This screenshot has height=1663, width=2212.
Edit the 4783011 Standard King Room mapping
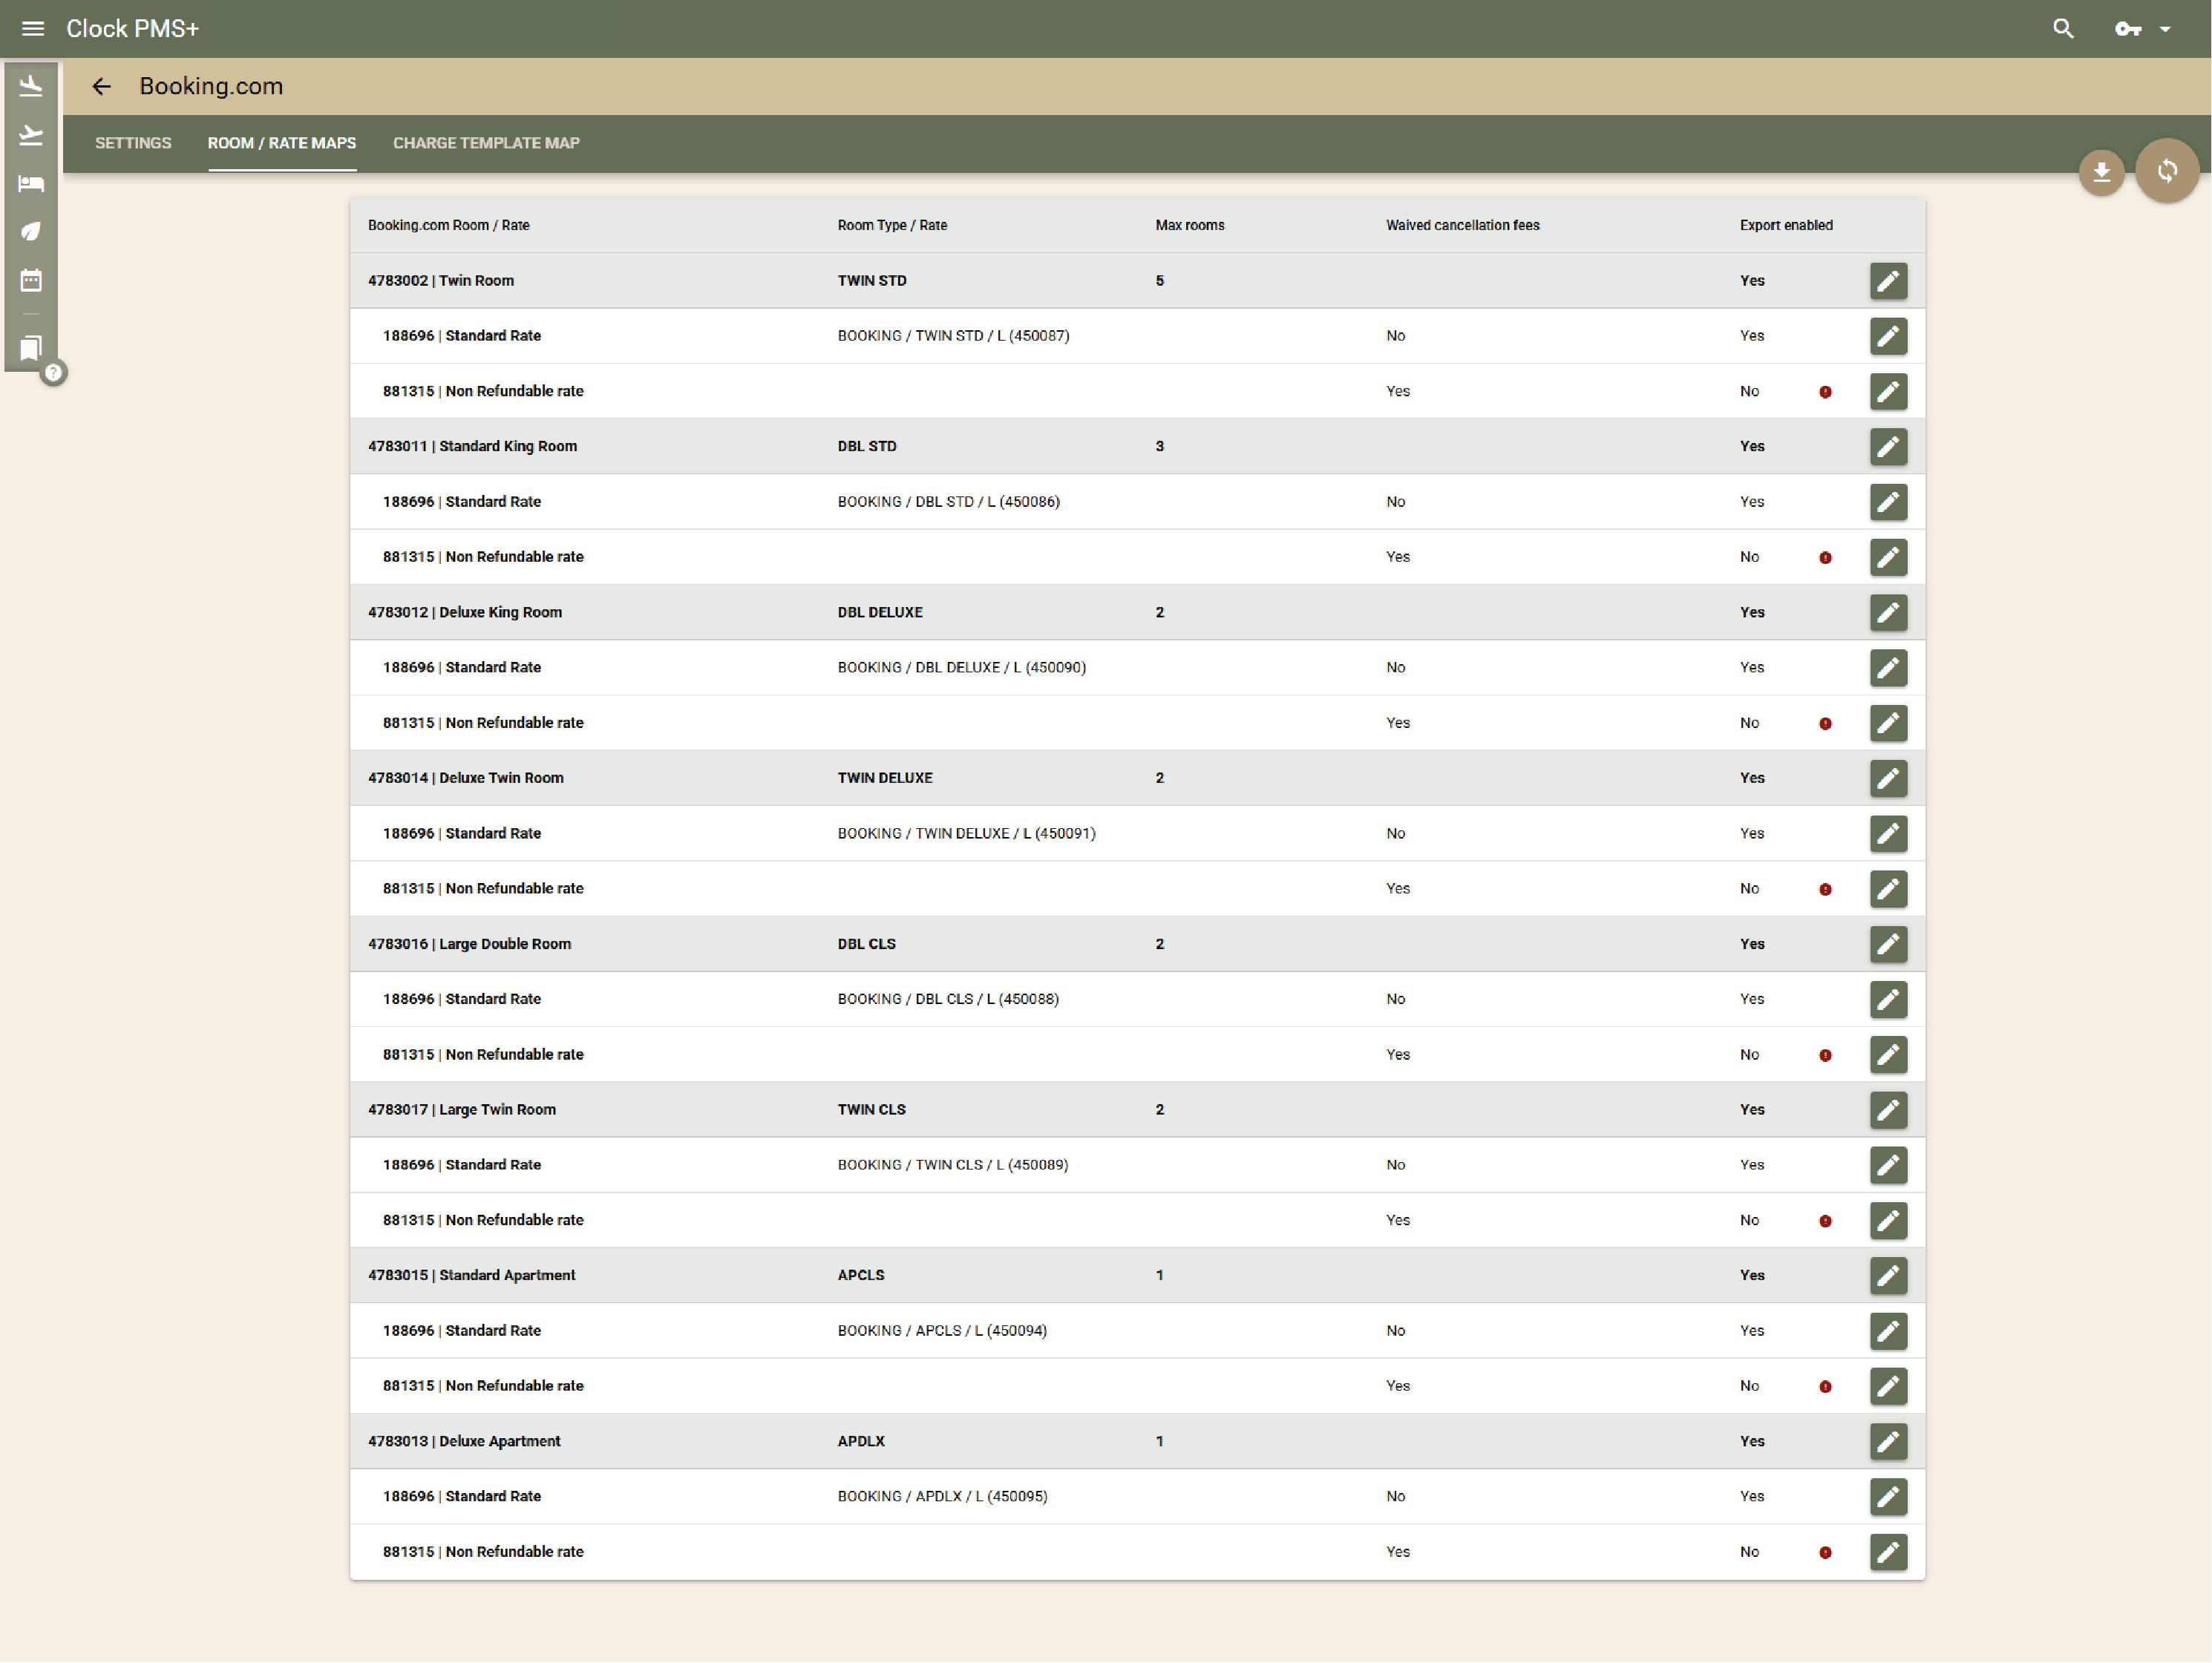1888,447
